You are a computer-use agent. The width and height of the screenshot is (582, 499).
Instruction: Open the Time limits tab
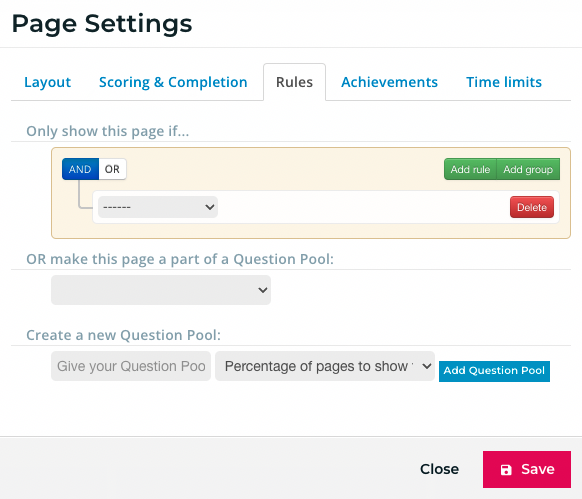[504, 82]
